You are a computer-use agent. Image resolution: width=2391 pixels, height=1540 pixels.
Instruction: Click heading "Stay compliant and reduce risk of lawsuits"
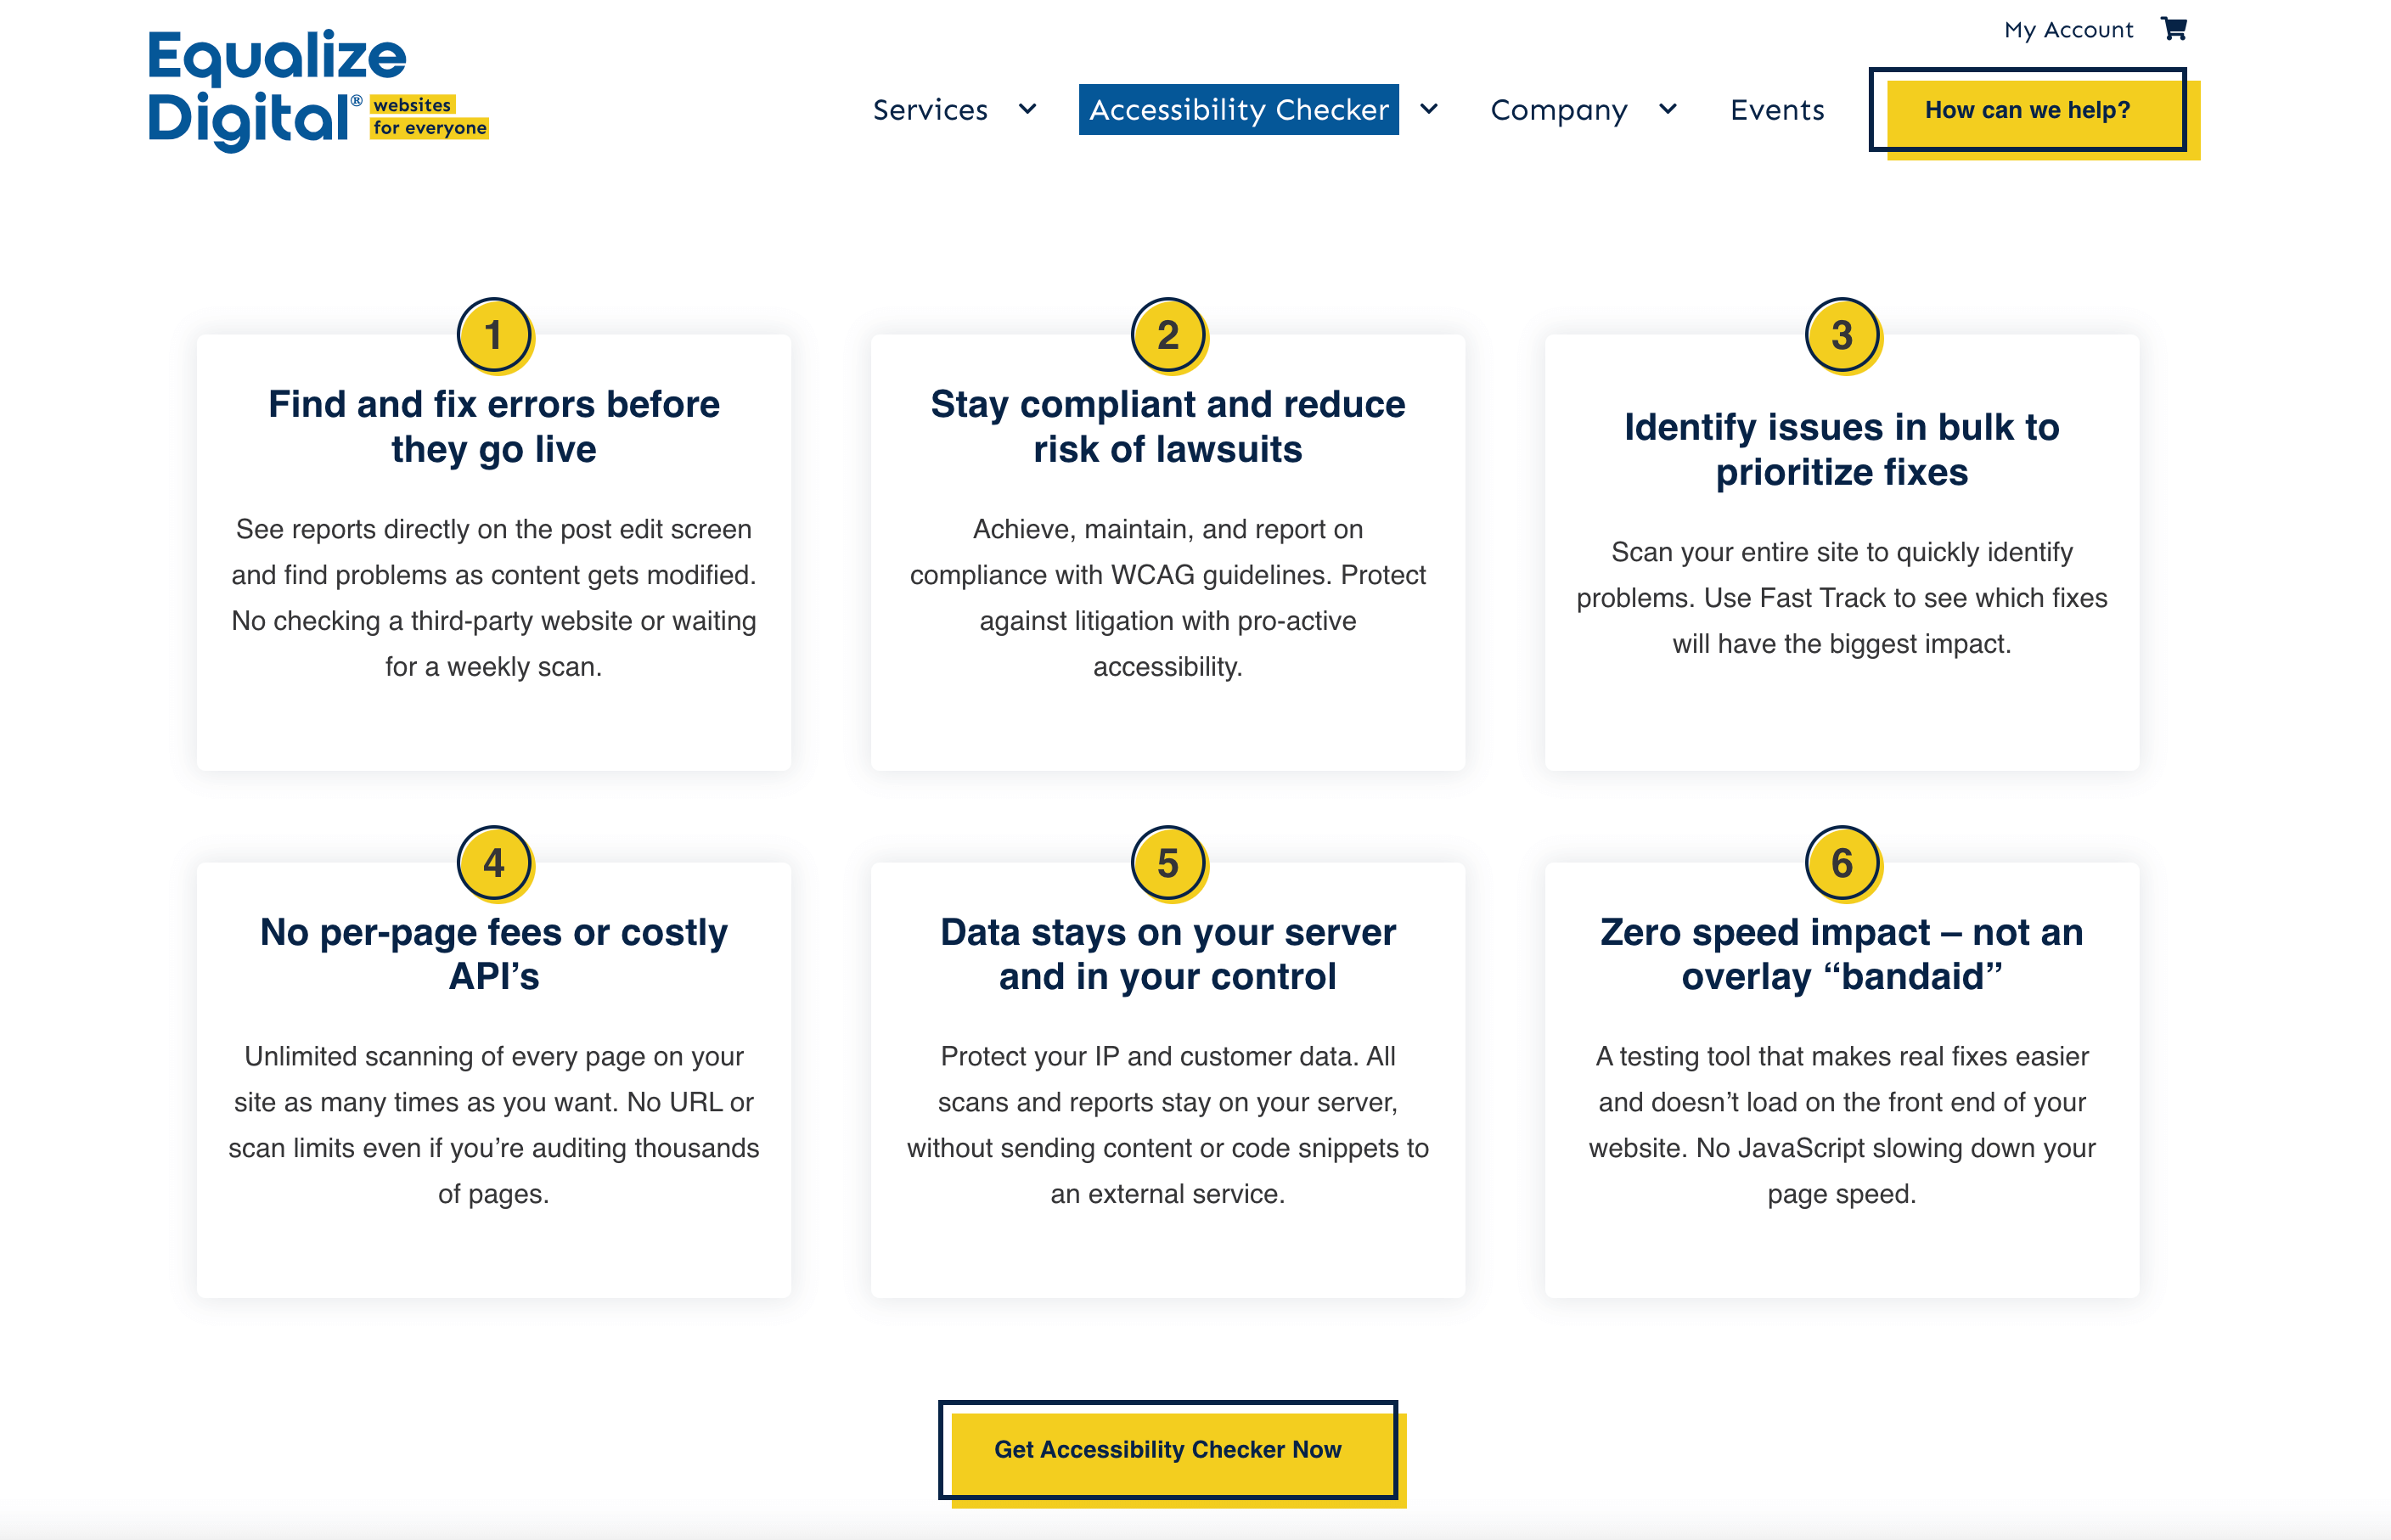tap(1168, 427)
